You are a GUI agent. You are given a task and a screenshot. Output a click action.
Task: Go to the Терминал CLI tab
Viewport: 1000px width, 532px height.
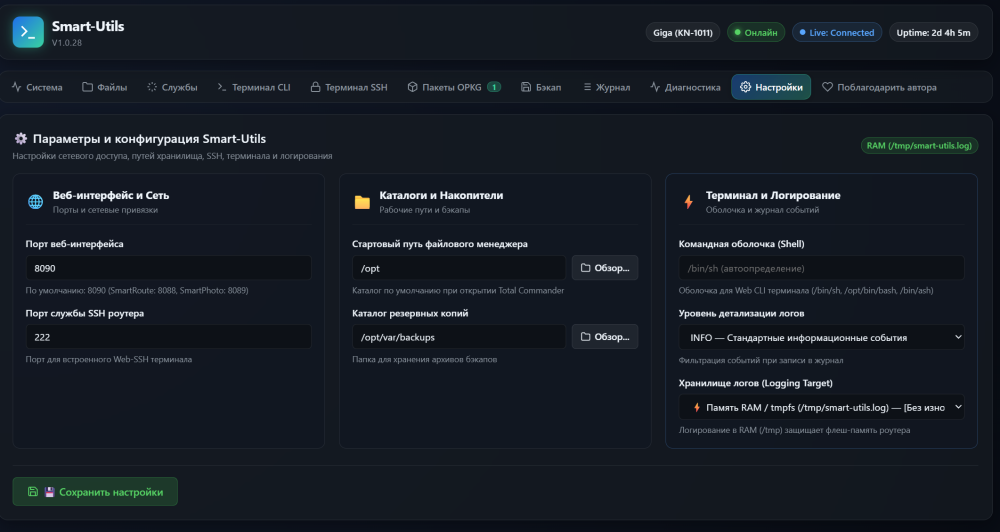click(x=254, y=87)
